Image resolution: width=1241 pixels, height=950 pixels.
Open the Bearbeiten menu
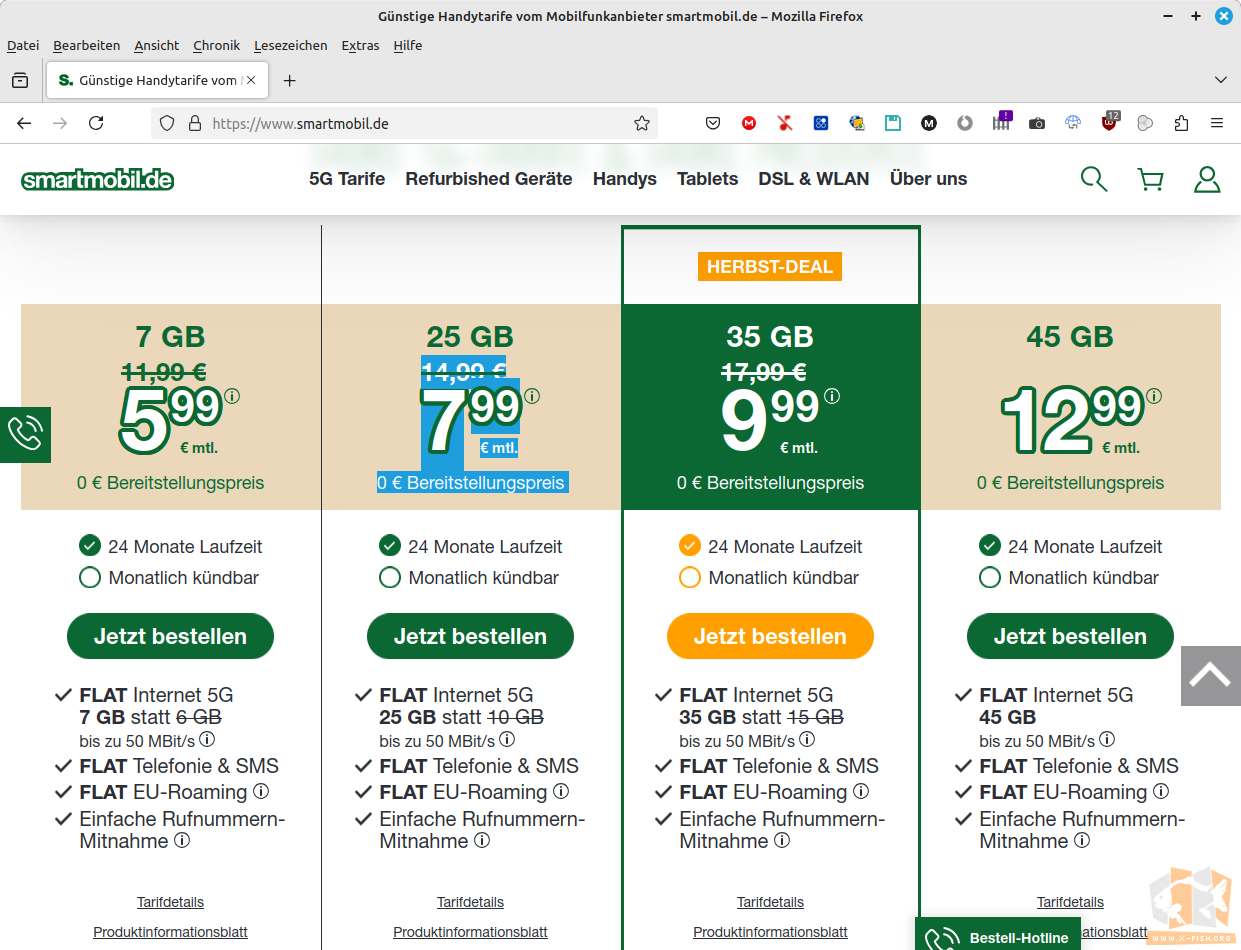(87, 45)
